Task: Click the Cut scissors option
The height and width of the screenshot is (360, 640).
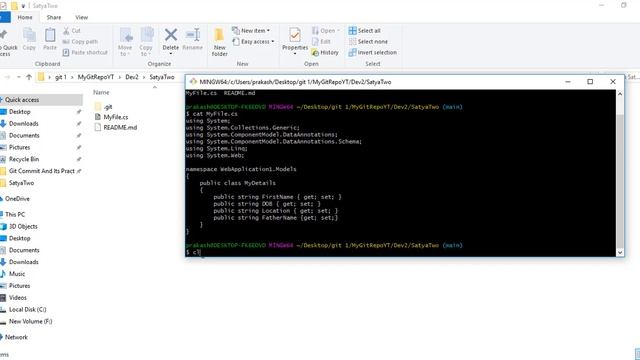Action: click(71, 31)
